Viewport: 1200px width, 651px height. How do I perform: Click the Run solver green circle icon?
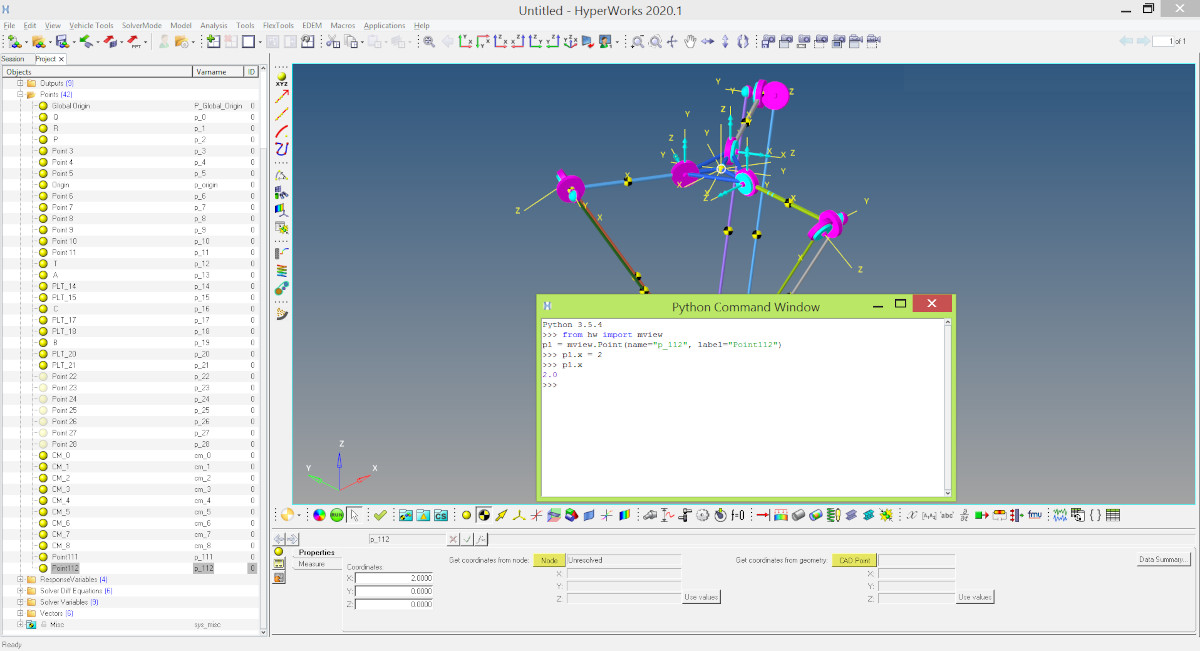[336, 515]
